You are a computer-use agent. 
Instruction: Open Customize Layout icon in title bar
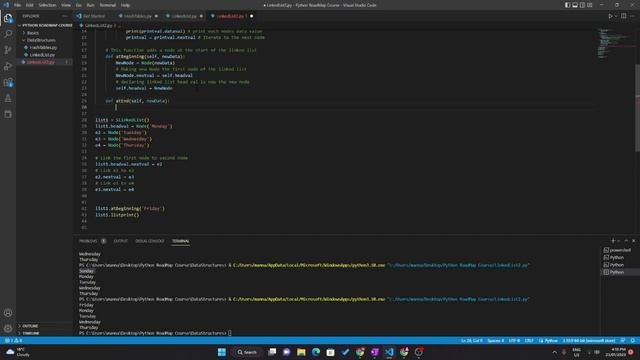[589, 5]
